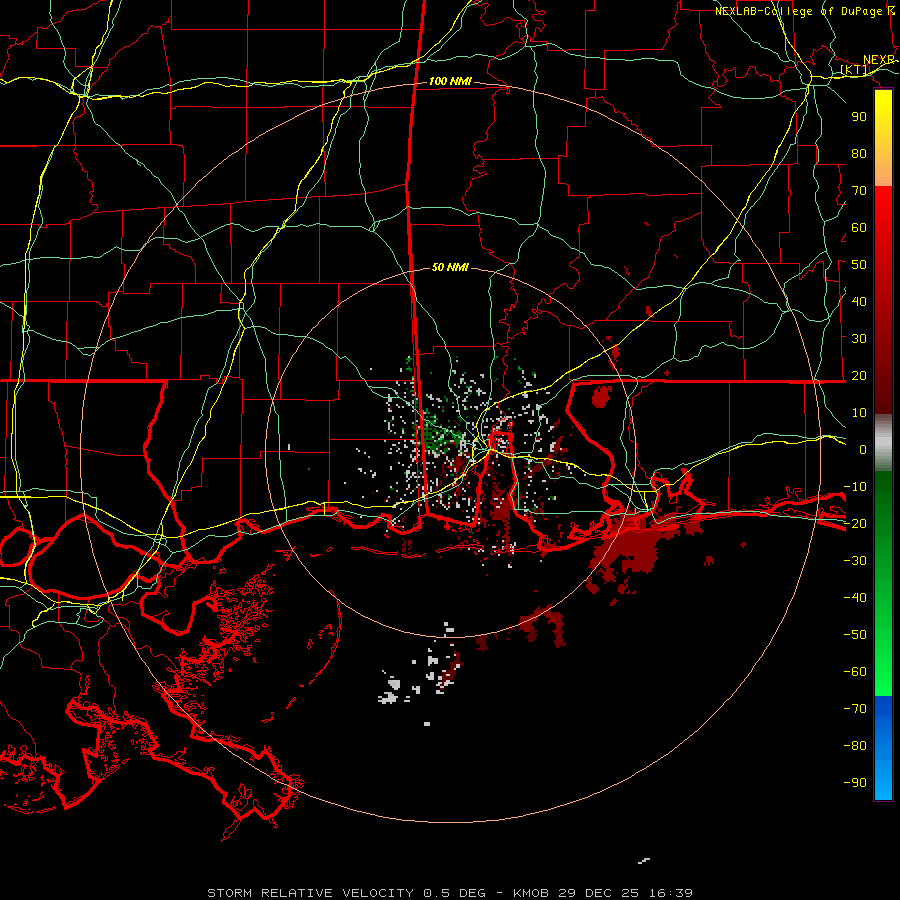The width and height of the screenshot is (900, 900).
Task: Click the 0 value on velocity color scale
Action: tap(863, 450)
